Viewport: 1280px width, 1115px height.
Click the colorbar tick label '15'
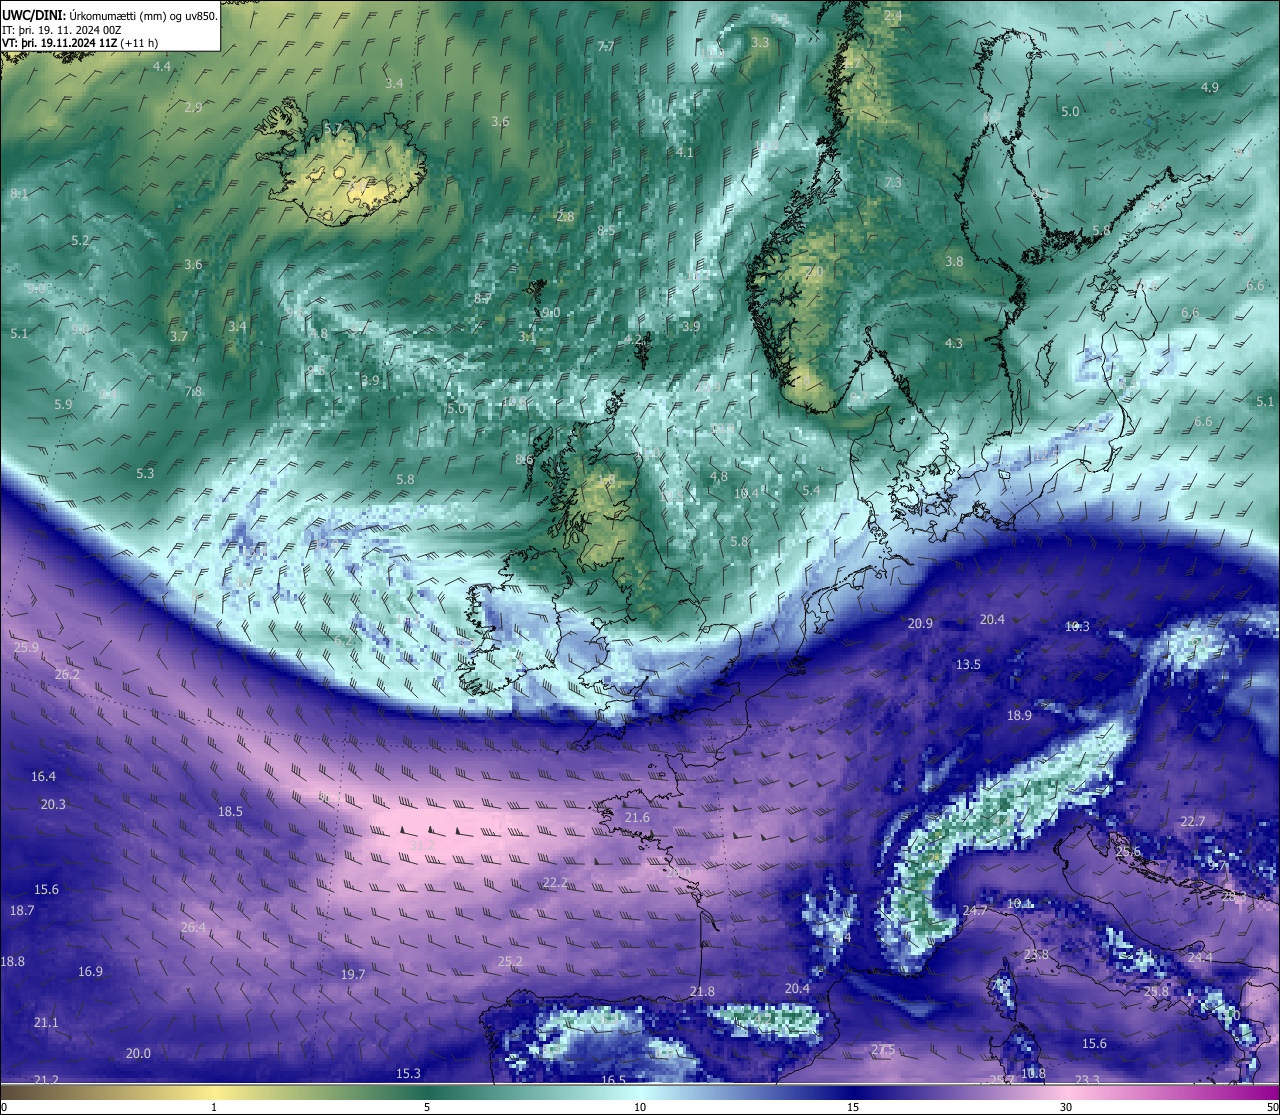tap(853, 1107)
